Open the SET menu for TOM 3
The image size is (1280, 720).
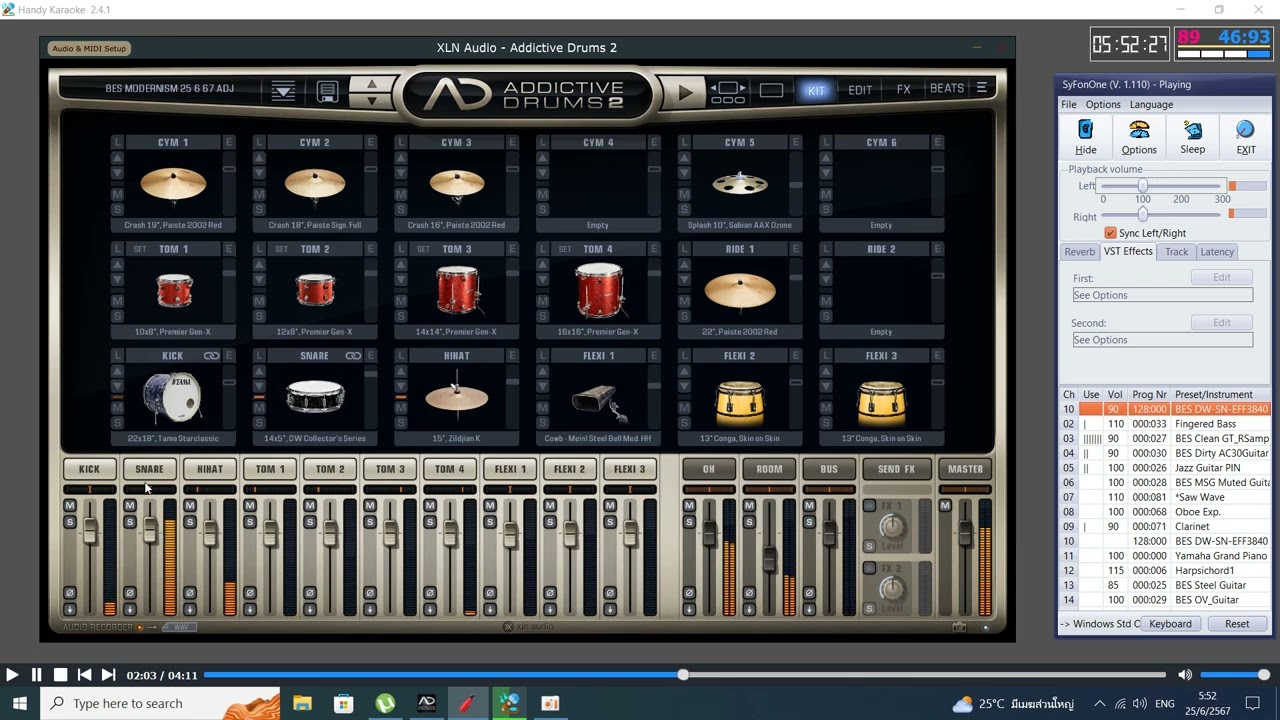click(423, 249)
